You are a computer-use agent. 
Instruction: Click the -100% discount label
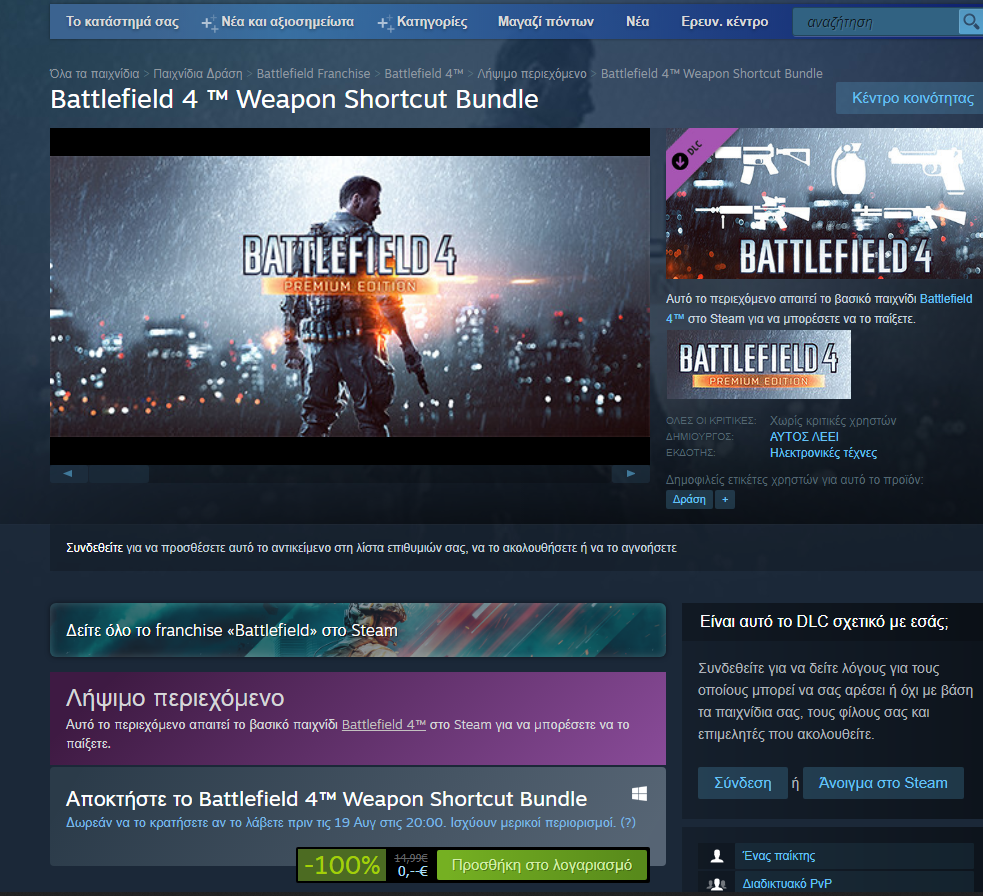pos(342,865)
